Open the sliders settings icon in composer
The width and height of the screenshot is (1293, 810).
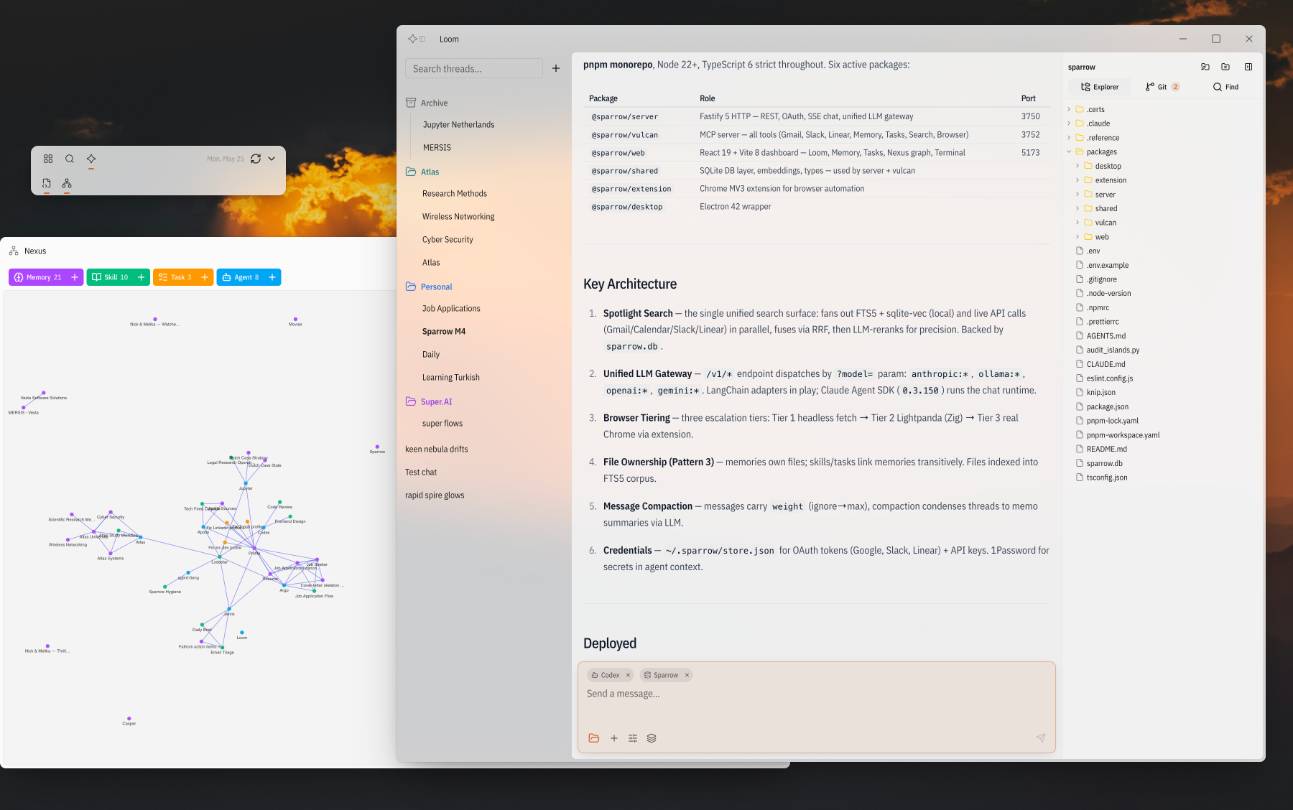(633, 738)
